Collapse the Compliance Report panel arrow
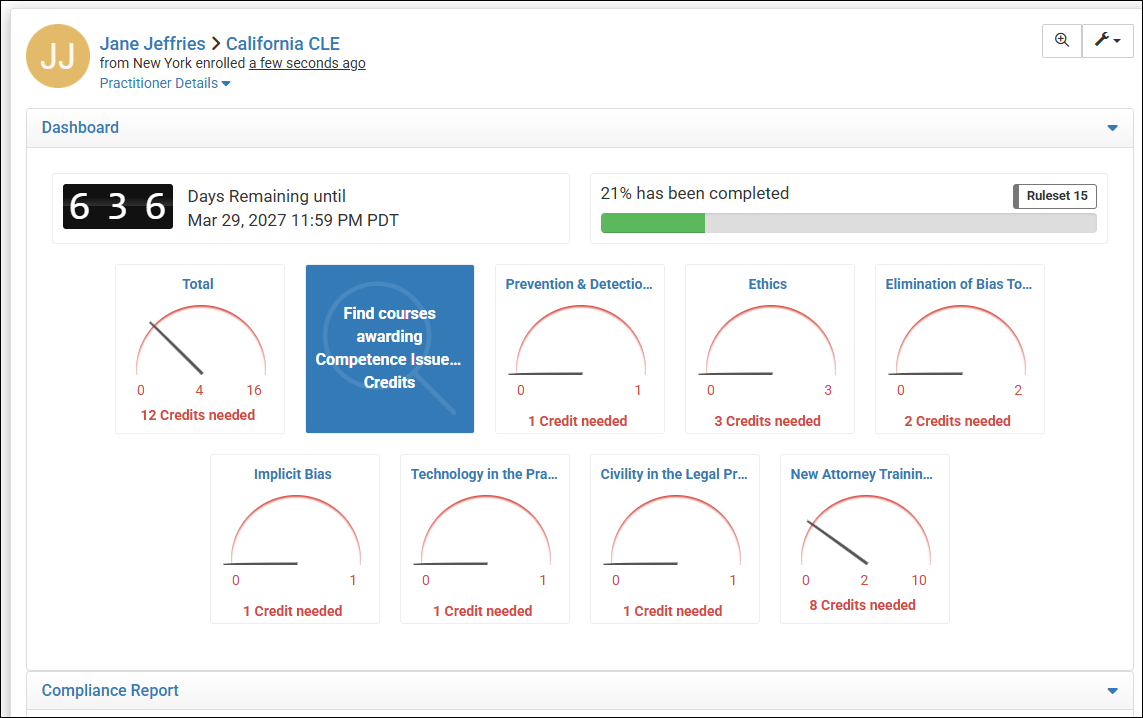Viewport: 1143px width, 718px height. 1112,690
